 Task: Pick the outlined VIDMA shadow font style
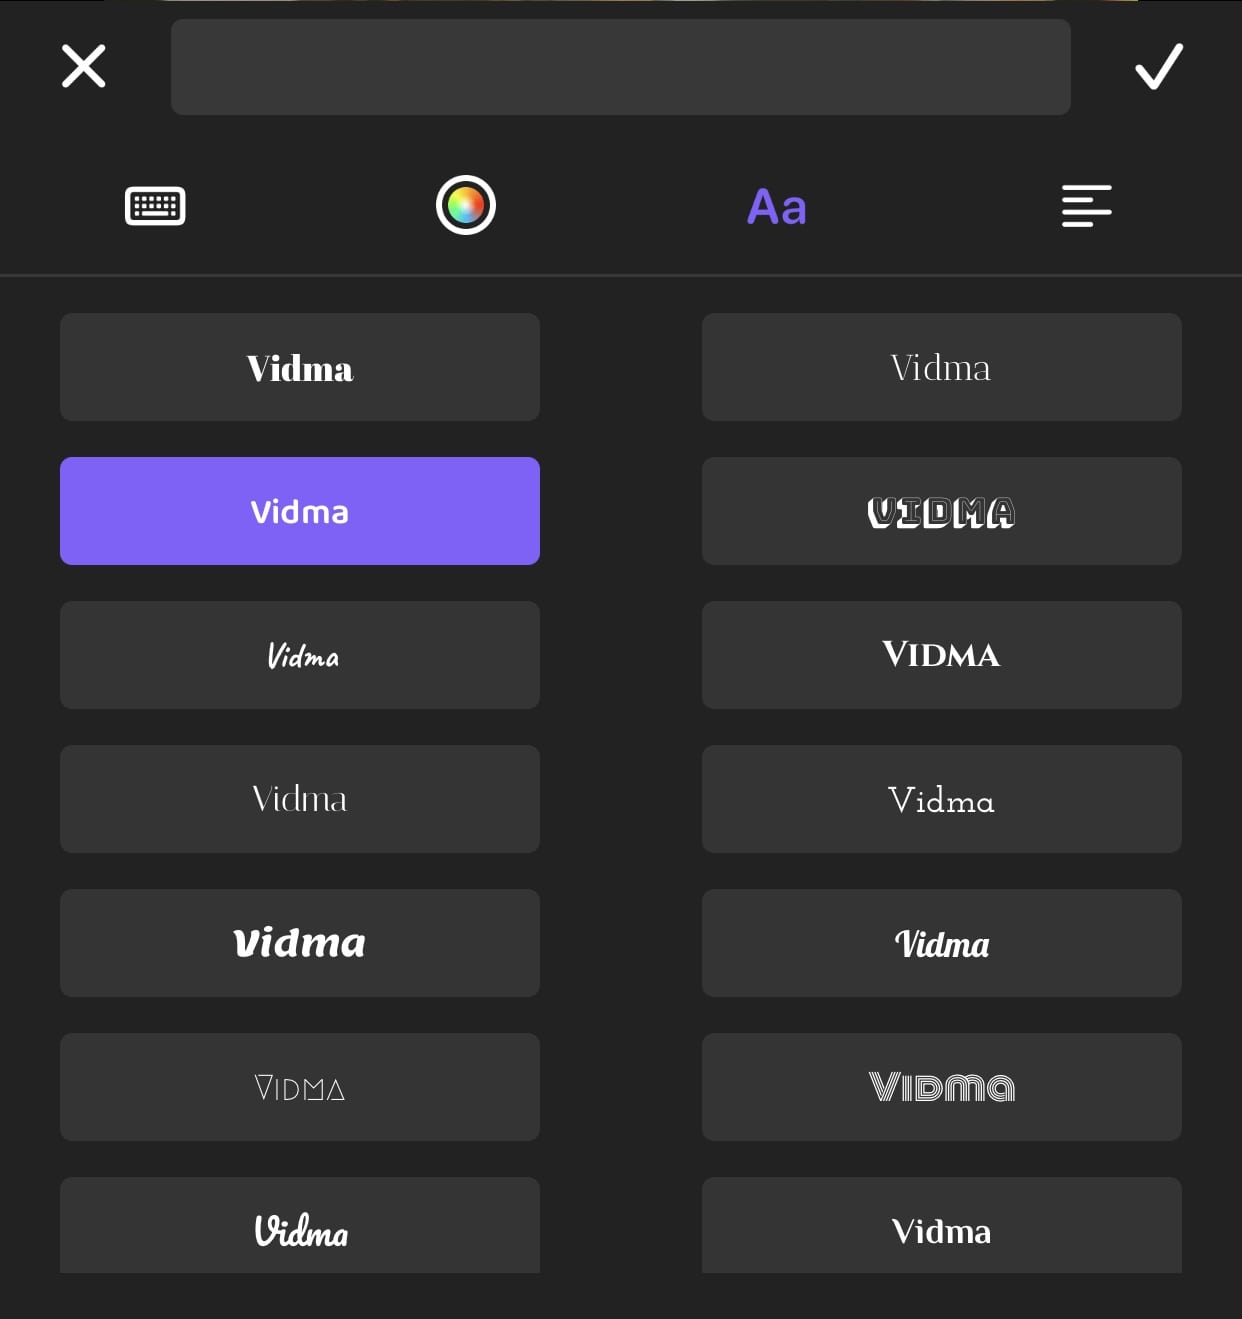tap(941, 511)
